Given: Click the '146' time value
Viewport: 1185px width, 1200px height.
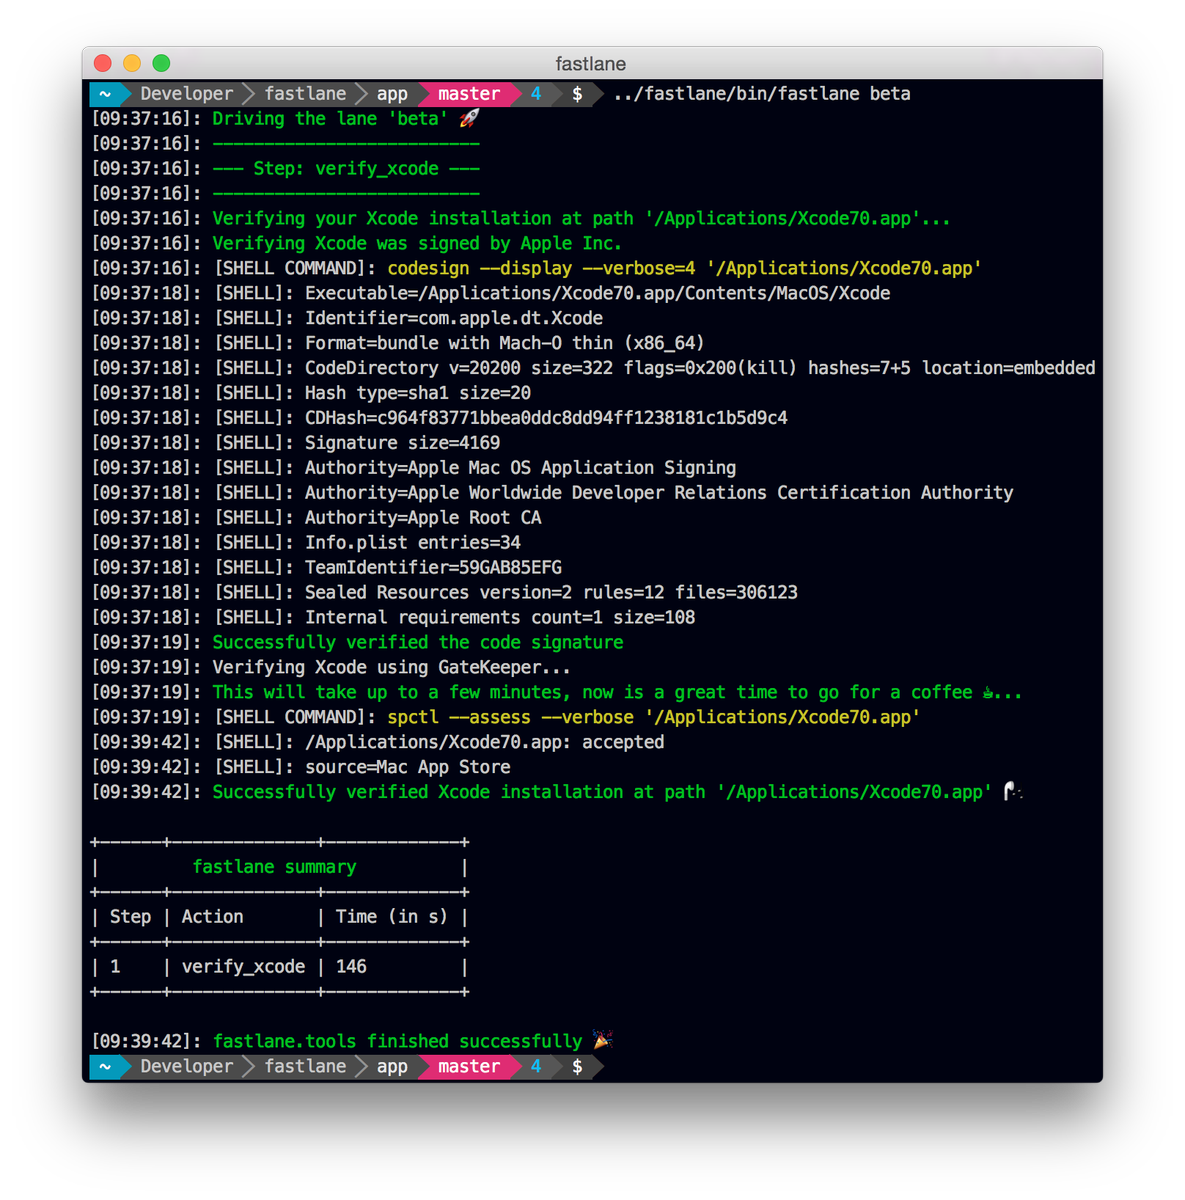Looking at the screenshot, I should coord(351,967).
